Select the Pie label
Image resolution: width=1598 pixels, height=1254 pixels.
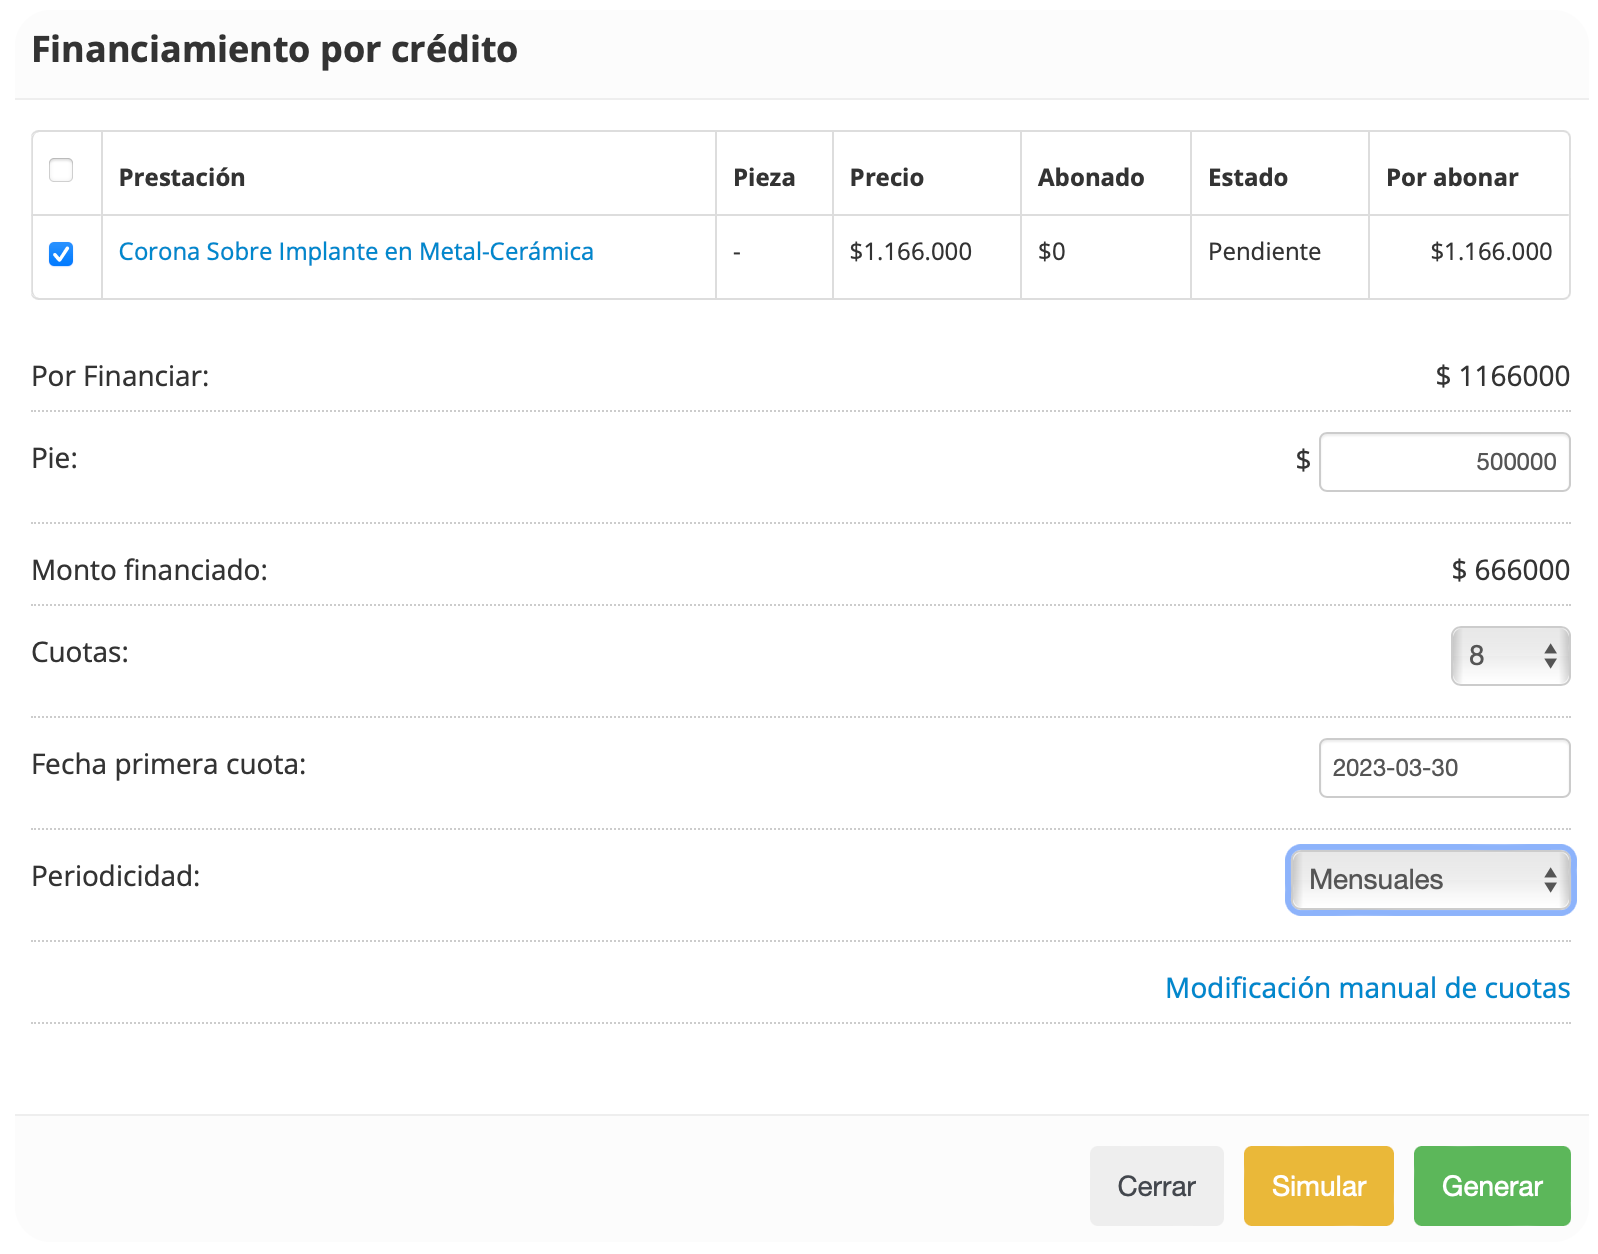[x=55, y=458]
